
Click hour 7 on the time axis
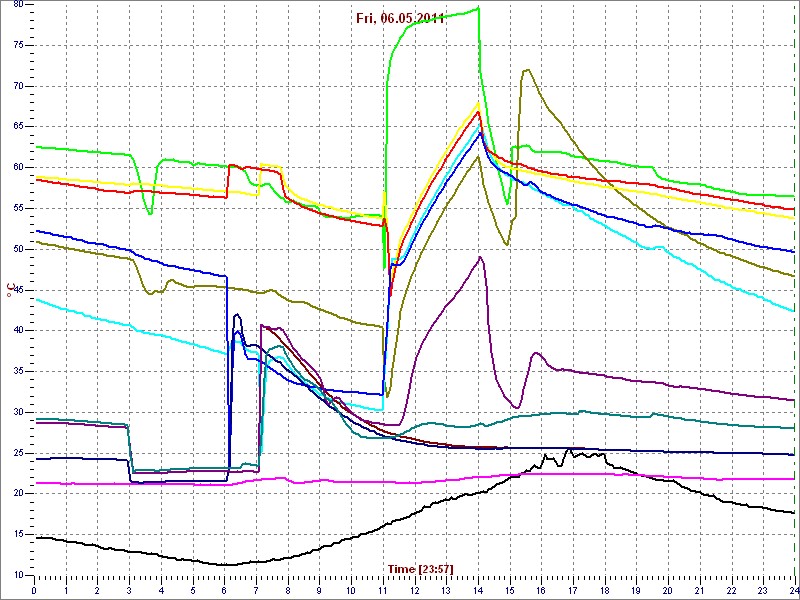[256, 589]
